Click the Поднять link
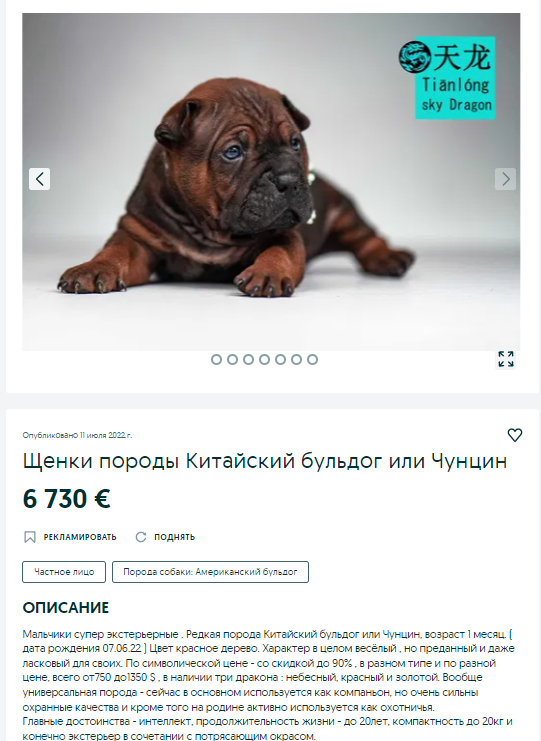Viewport: 541px width, 741px height. click(x=174, y=537)
